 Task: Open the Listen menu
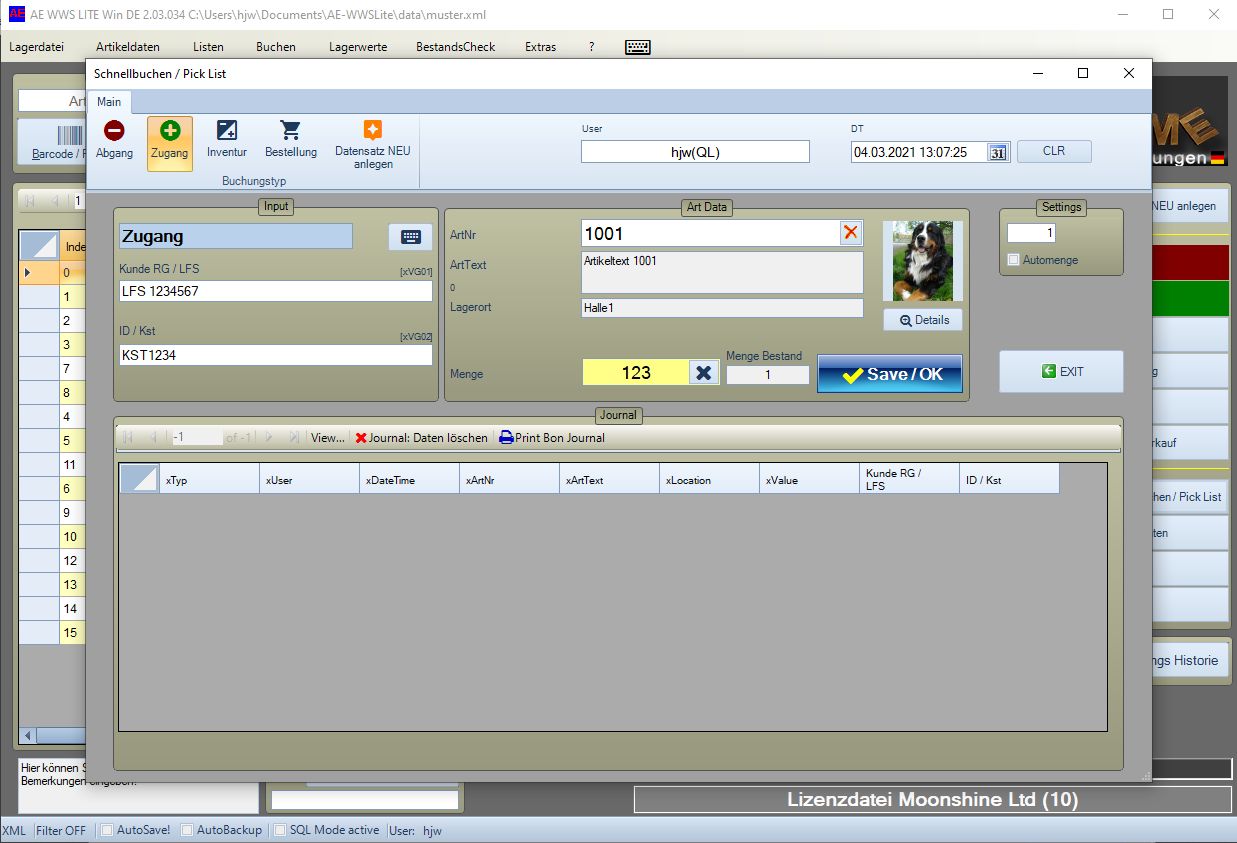tap(208, 47)
